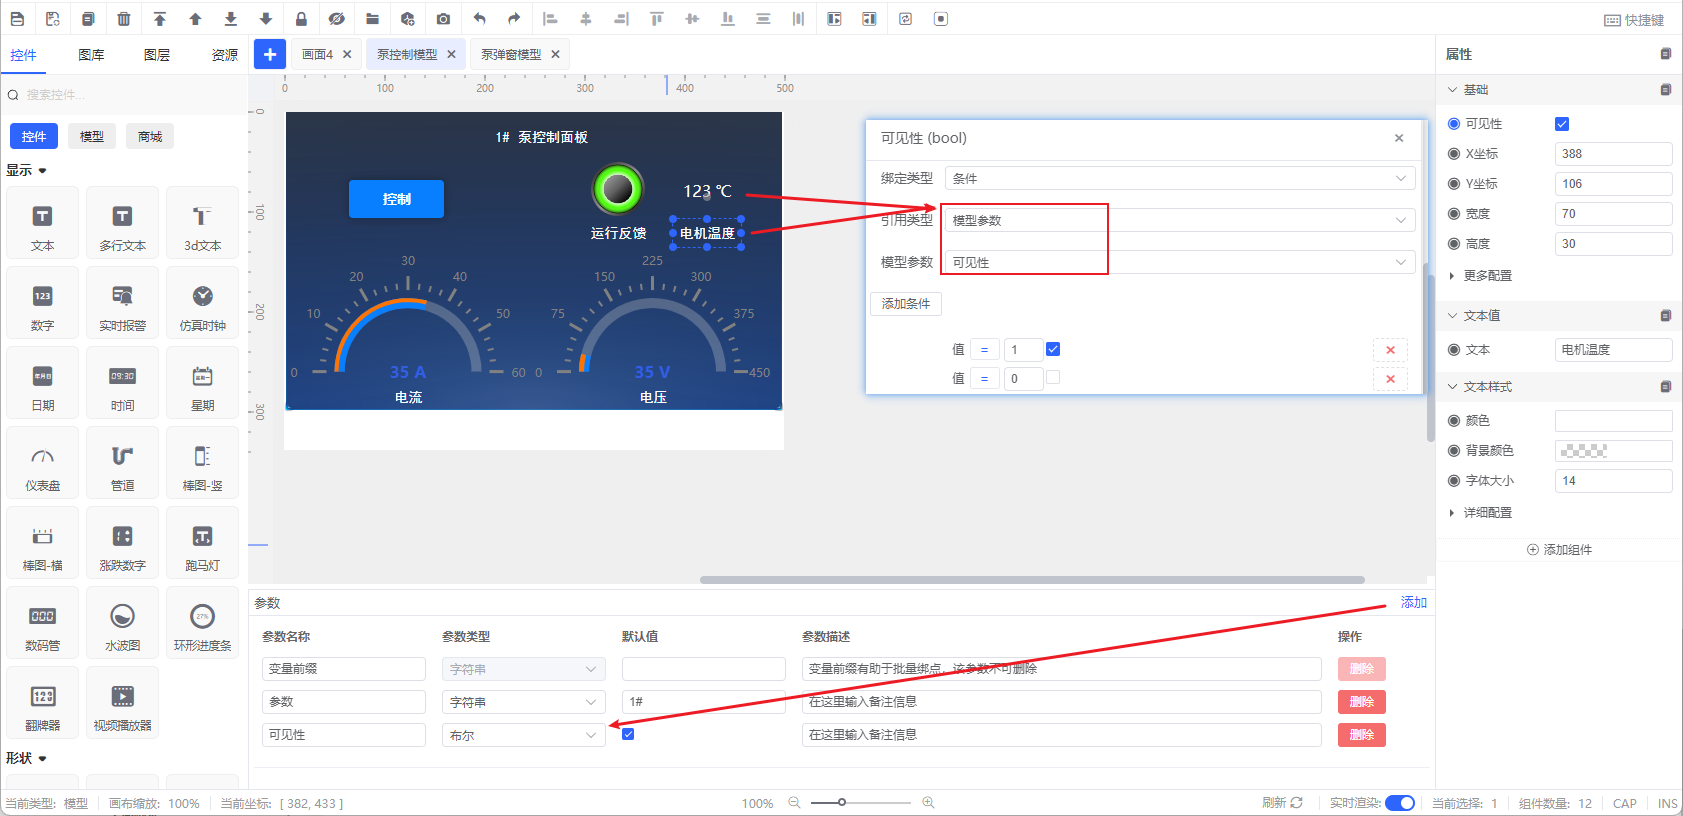1683x816 pixels.
Task: Redo the last action
Action: (514, 19)
